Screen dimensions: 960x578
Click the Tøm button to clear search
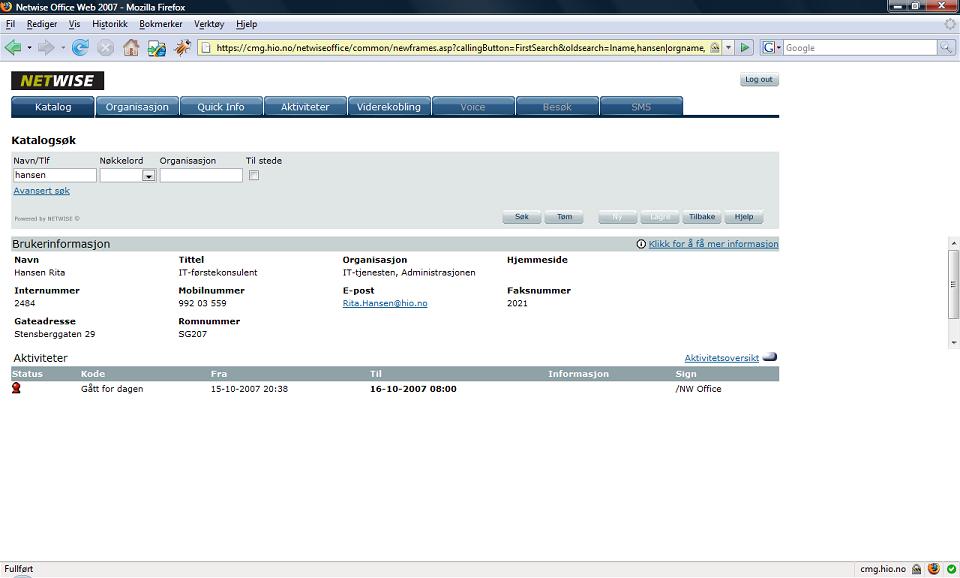[564, 217]
